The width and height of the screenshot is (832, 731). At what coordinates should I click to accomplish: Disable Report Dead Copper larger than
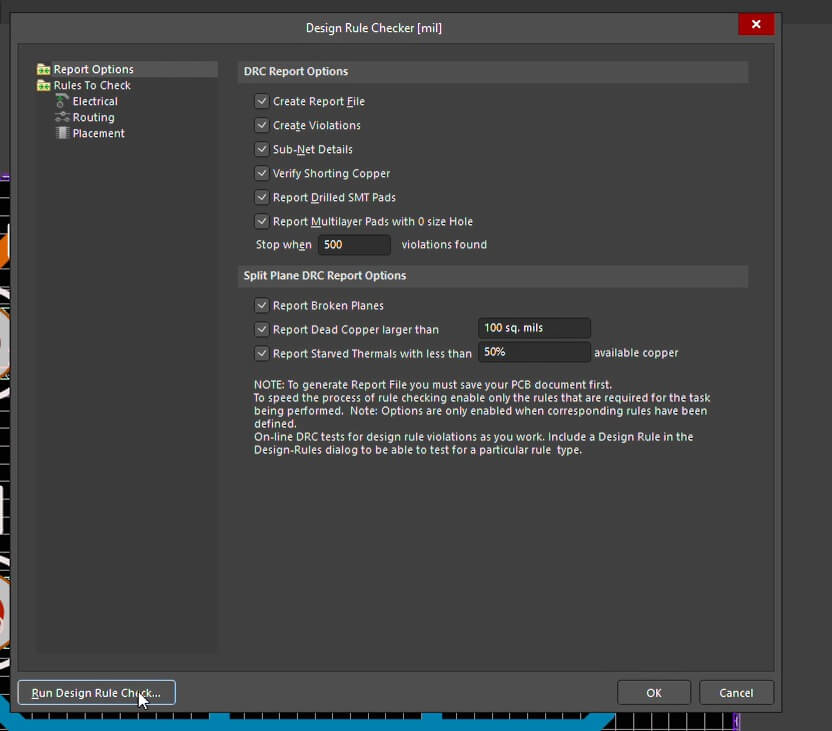(x=262, y=329)
